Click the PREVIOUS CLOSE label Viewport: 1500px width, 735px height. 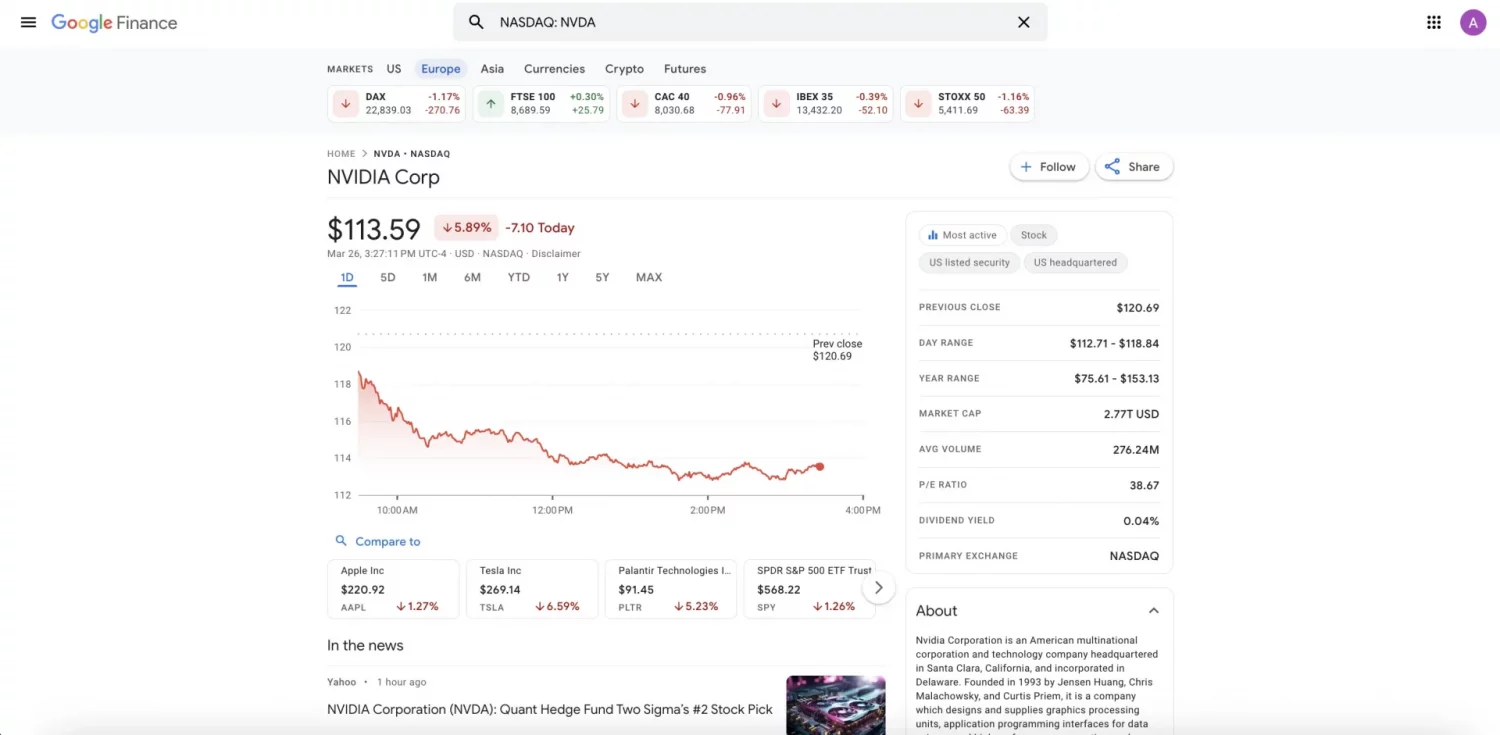coord(960,307)
